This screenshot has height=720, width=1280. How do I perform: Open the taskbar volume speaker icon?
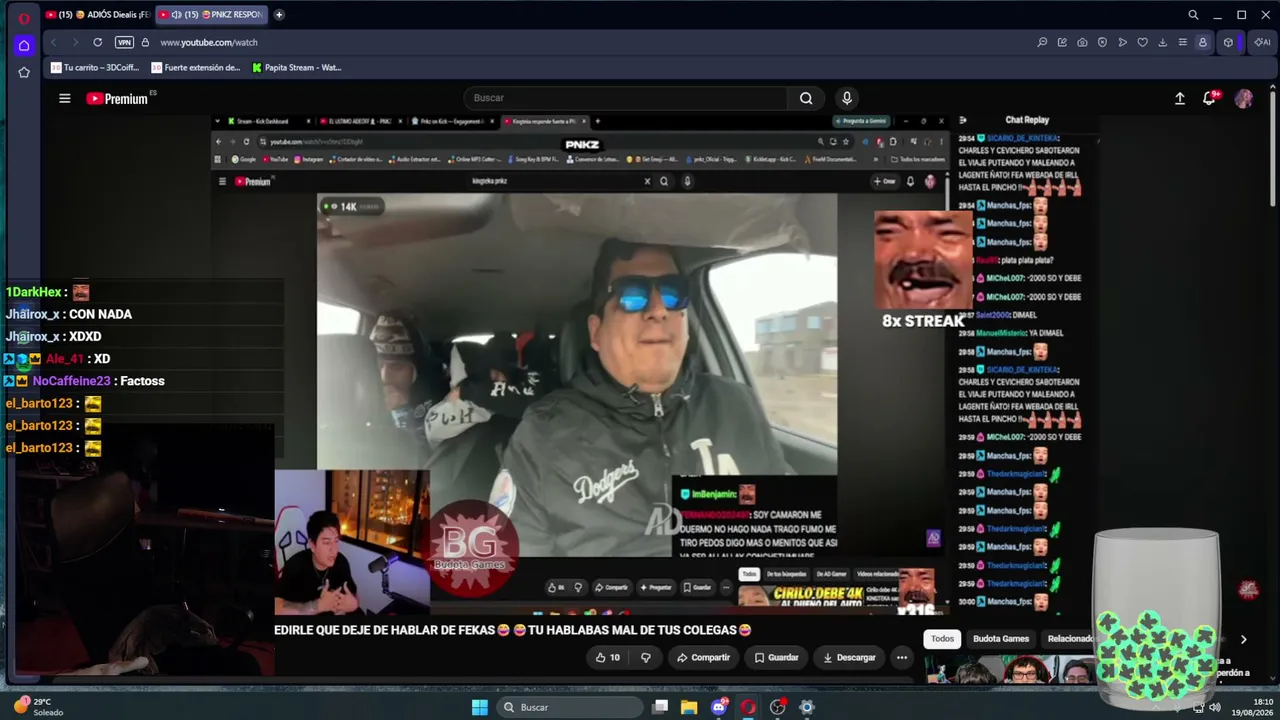[x=1215, y=707]
